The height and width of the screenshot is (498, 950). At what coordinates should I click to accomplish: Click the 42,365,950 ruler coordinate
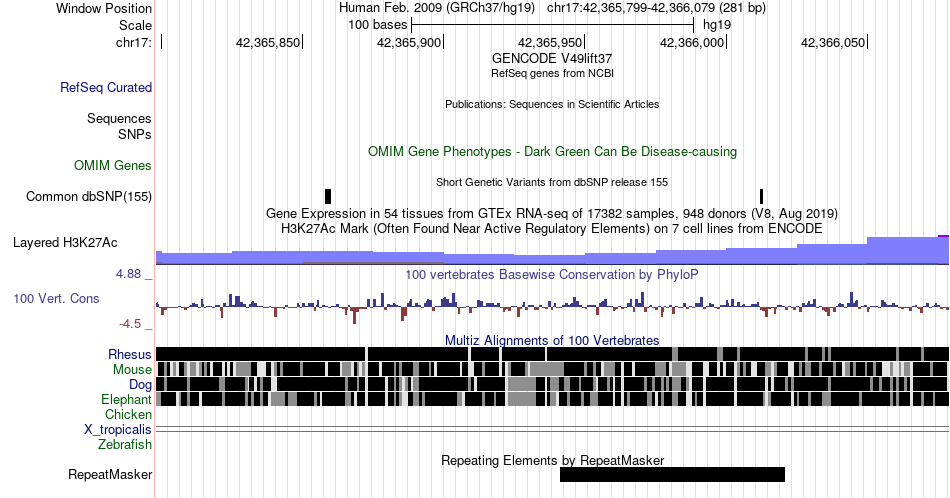coord(550,42)
